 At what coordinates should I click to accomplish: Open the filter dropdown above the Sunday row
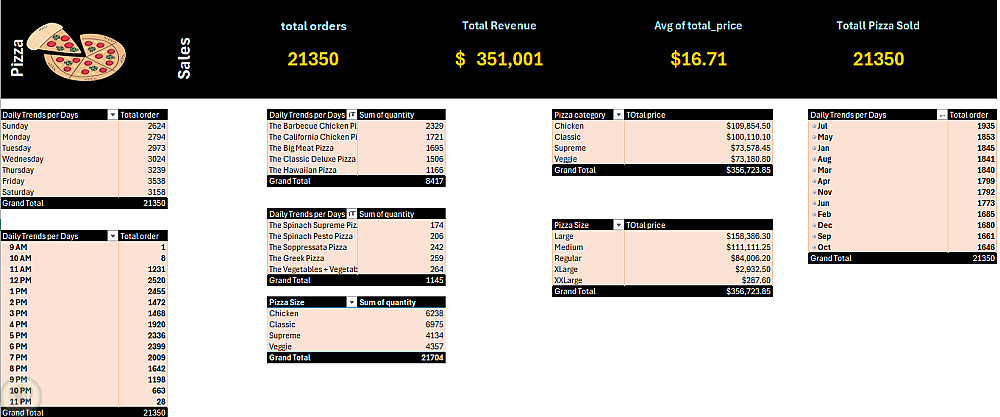click(111, 115)
